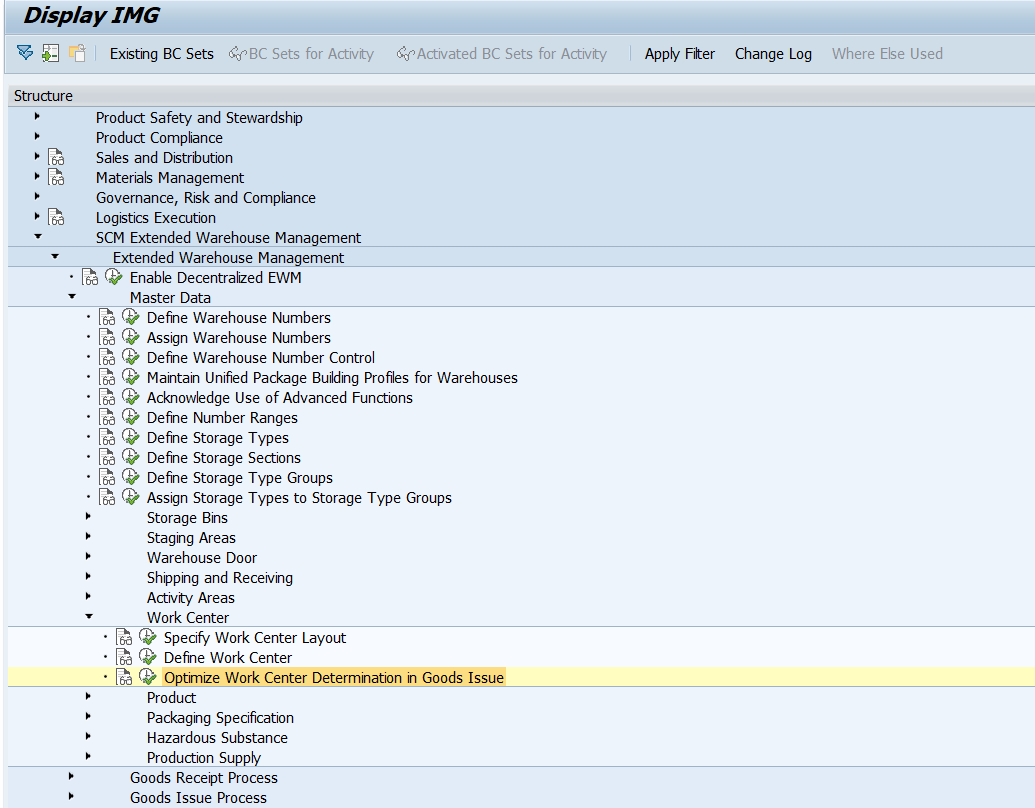
Task: Click the release notes clipboard toolbar icon
Action: pyautogui.click(x=77, y=53)
